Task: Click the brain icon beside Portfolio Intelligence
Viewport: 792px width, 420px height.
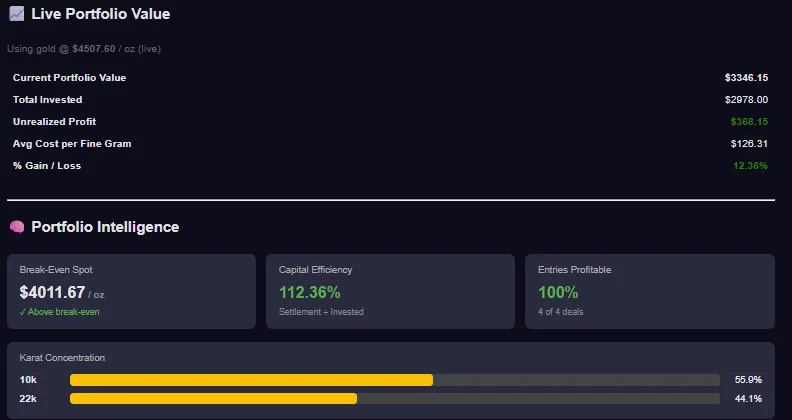Action: [x=17, y=227]
